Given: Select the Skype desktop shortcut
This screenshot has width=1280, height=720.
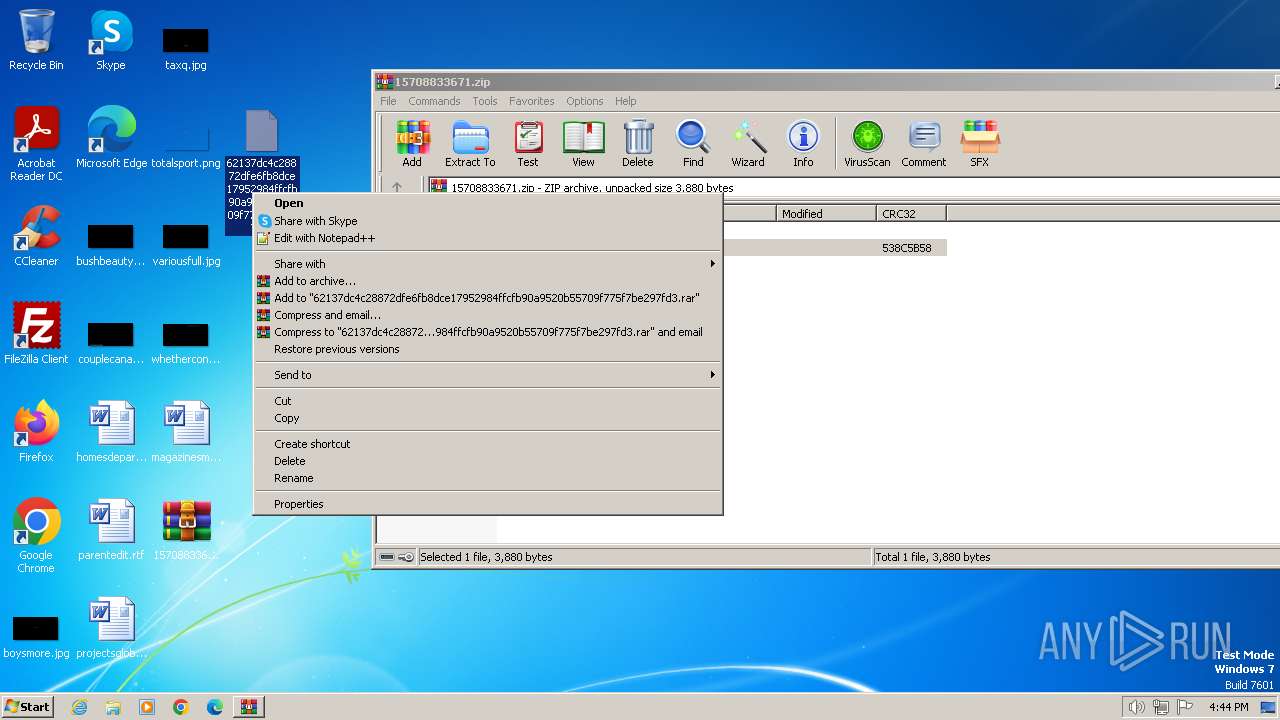Looking at the screenshot, I should 110,40.
